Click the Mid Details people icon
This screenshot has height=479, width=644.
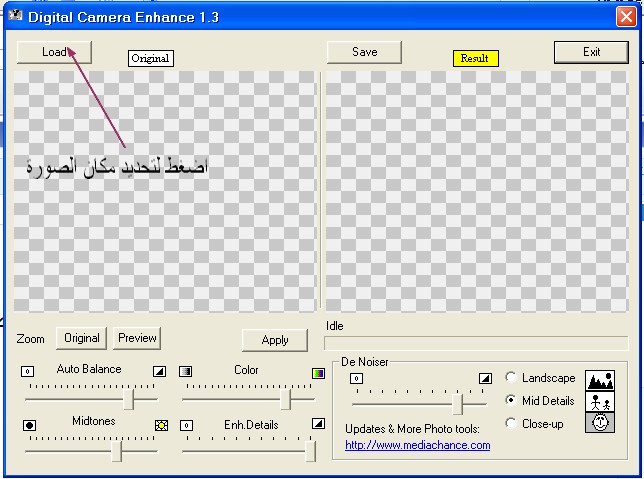point(600,402)
